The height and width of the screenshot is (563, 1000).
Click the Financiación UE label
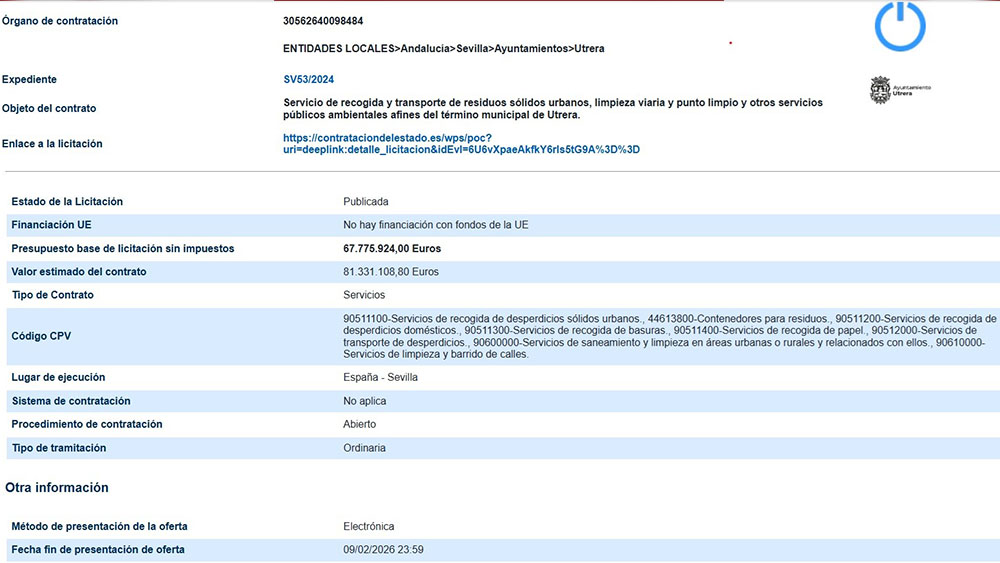[x=52, y=225]
